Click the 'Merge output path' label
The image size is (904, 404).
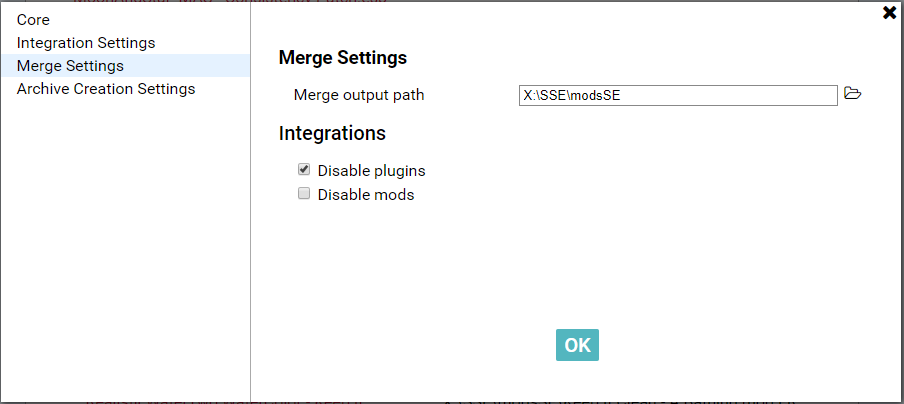359,95
